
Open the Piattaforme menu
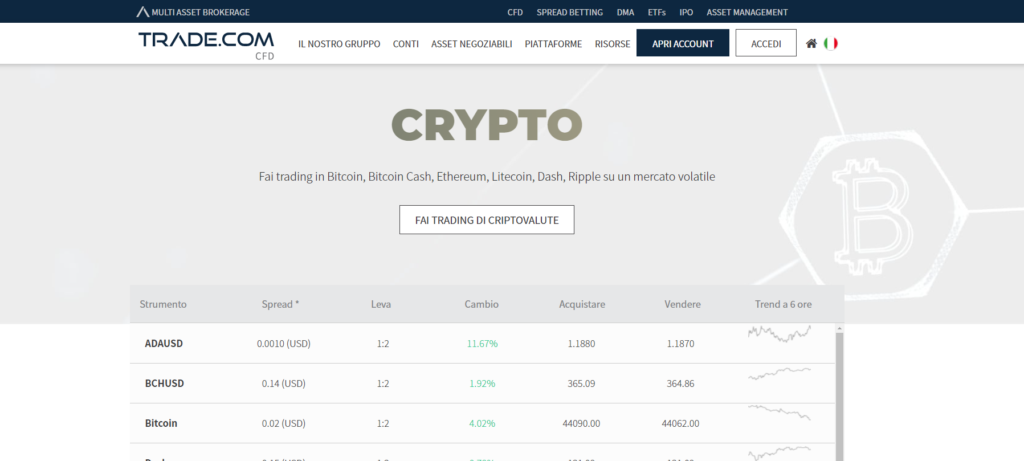[x=553, y=44]
